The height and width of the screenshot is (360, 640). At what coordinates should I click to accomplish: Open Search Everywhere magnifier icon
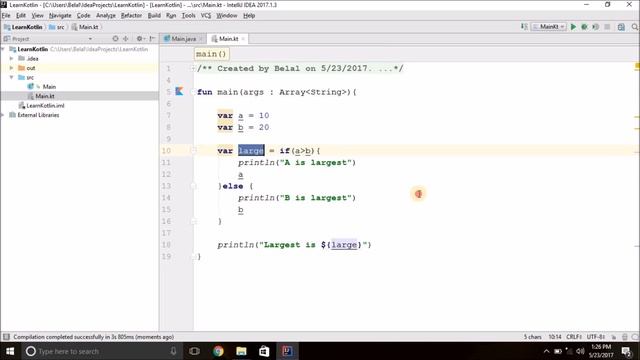pos(635,27)
